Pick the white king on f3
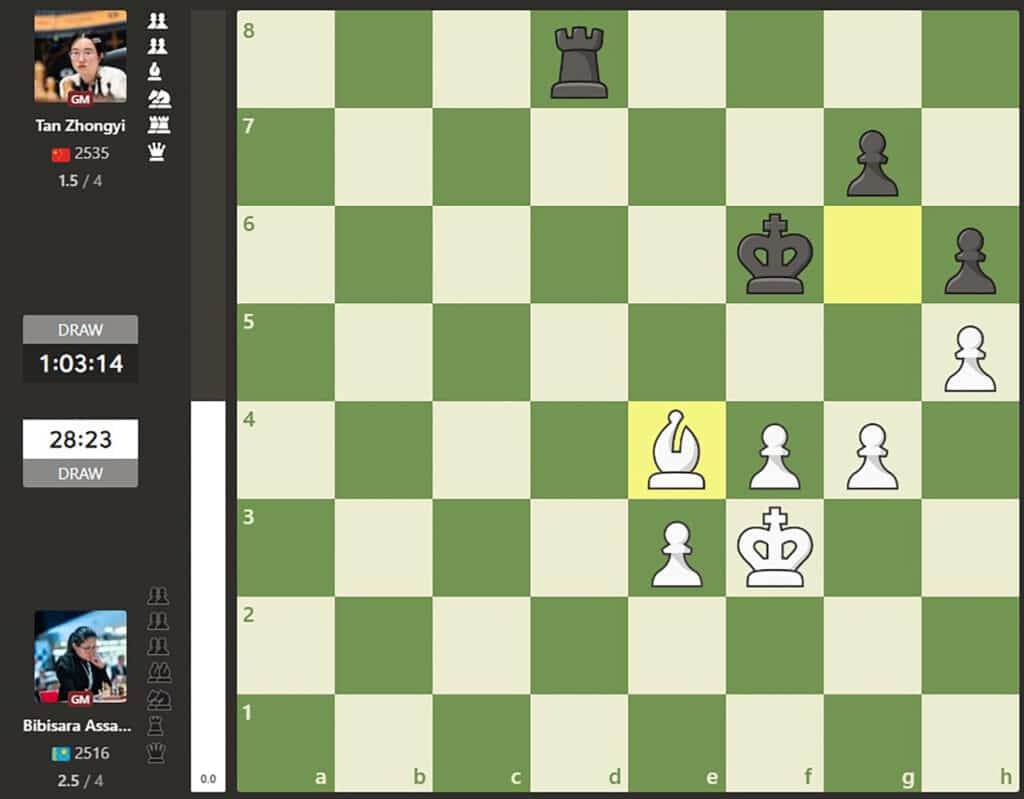Screen dimensions: 1024x799 click(775, 548)
